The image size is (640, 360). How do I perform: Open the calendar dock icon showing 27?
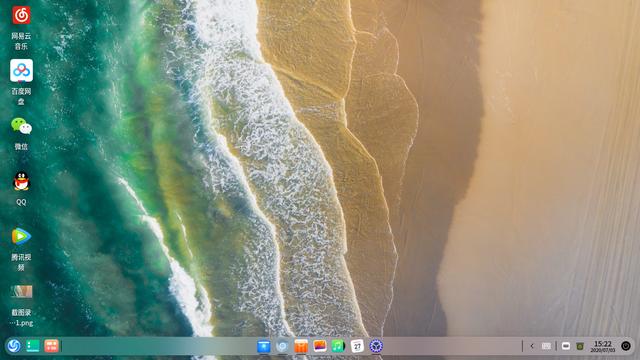[357, 347]
